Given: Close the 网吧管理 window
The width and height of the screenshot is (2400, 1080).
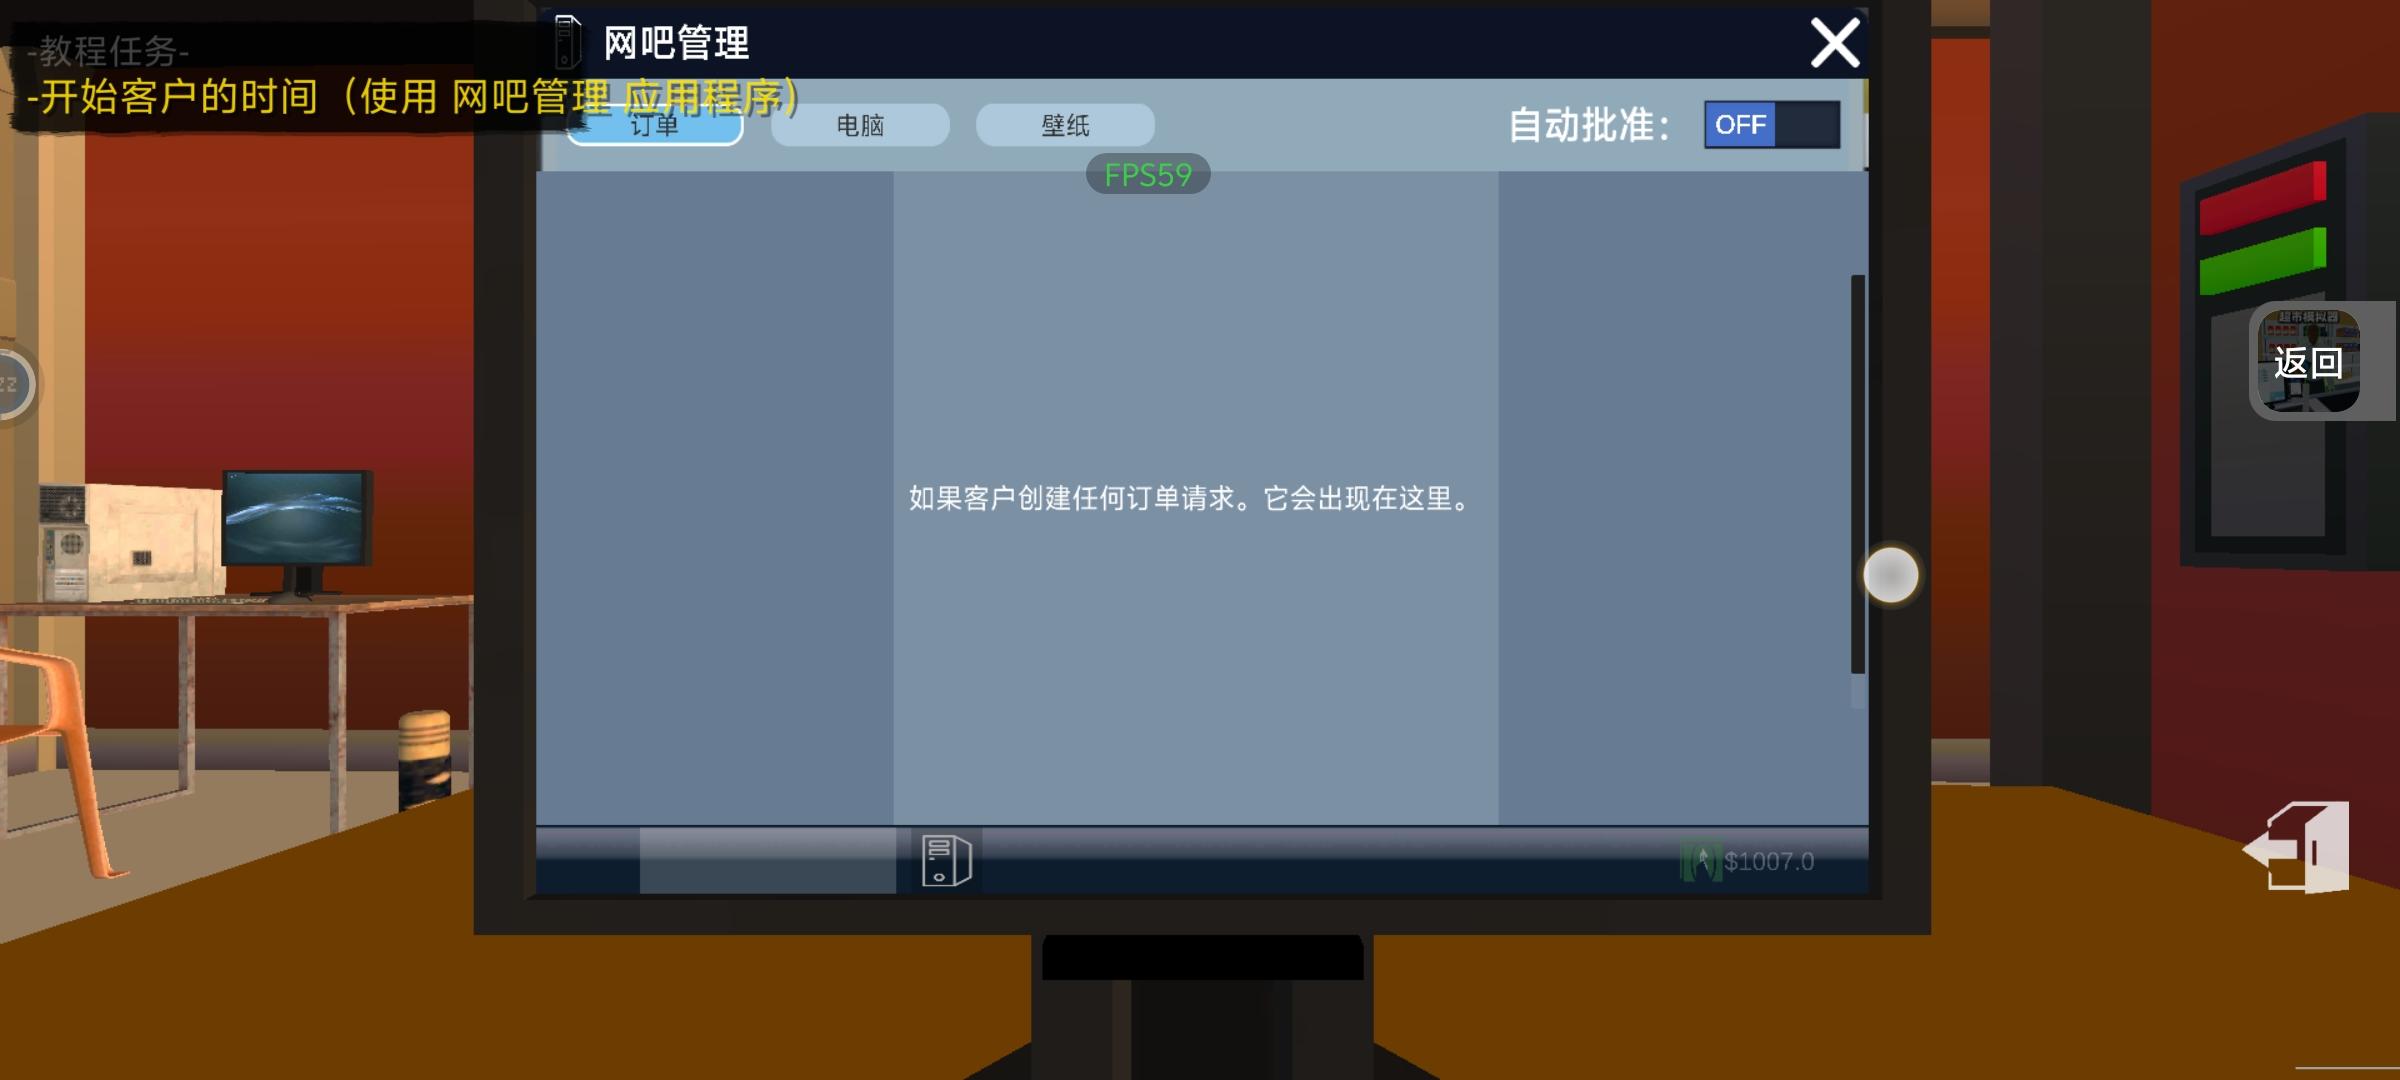Looking at the screenshot, I should pos(1834,43).
